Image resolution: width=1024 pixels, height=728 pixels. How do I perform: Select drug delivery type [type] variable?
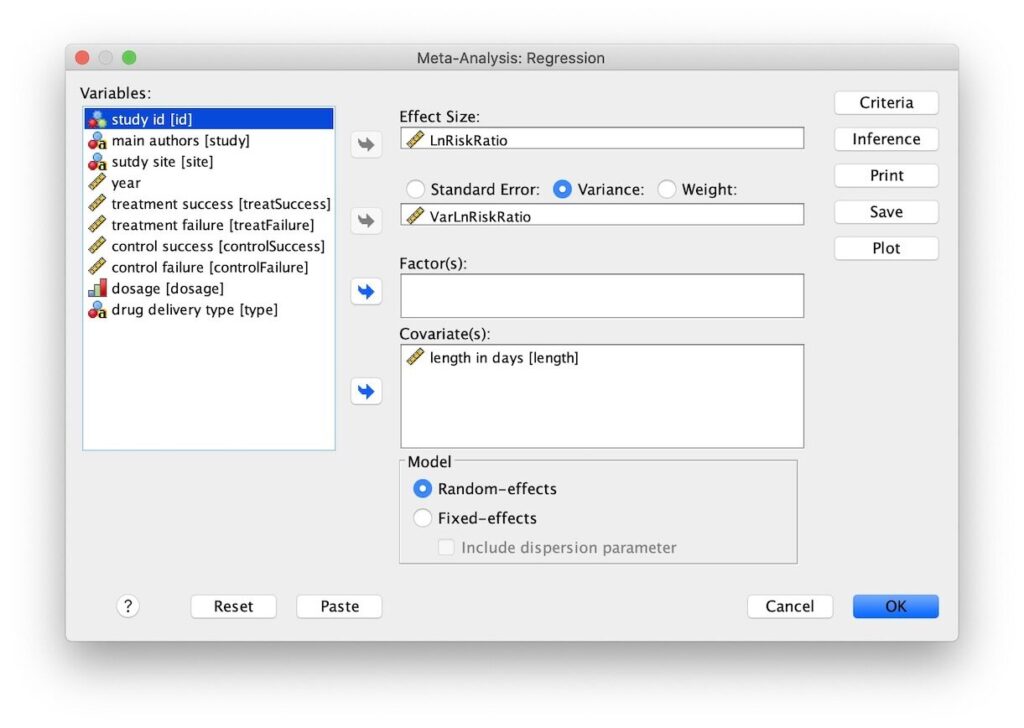click(x=209, y=309)
